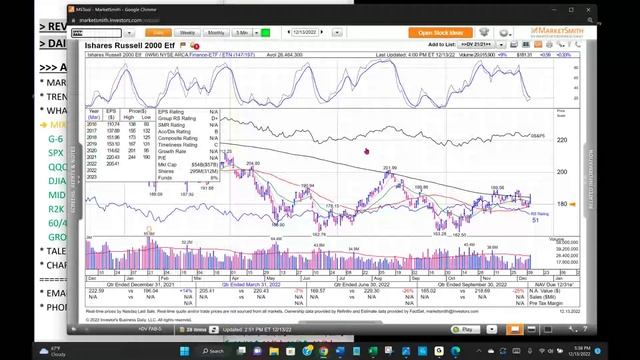Screen dimensions: 640x360
Task: Open File Explorer from the taskbar
Action: [274, 351]
